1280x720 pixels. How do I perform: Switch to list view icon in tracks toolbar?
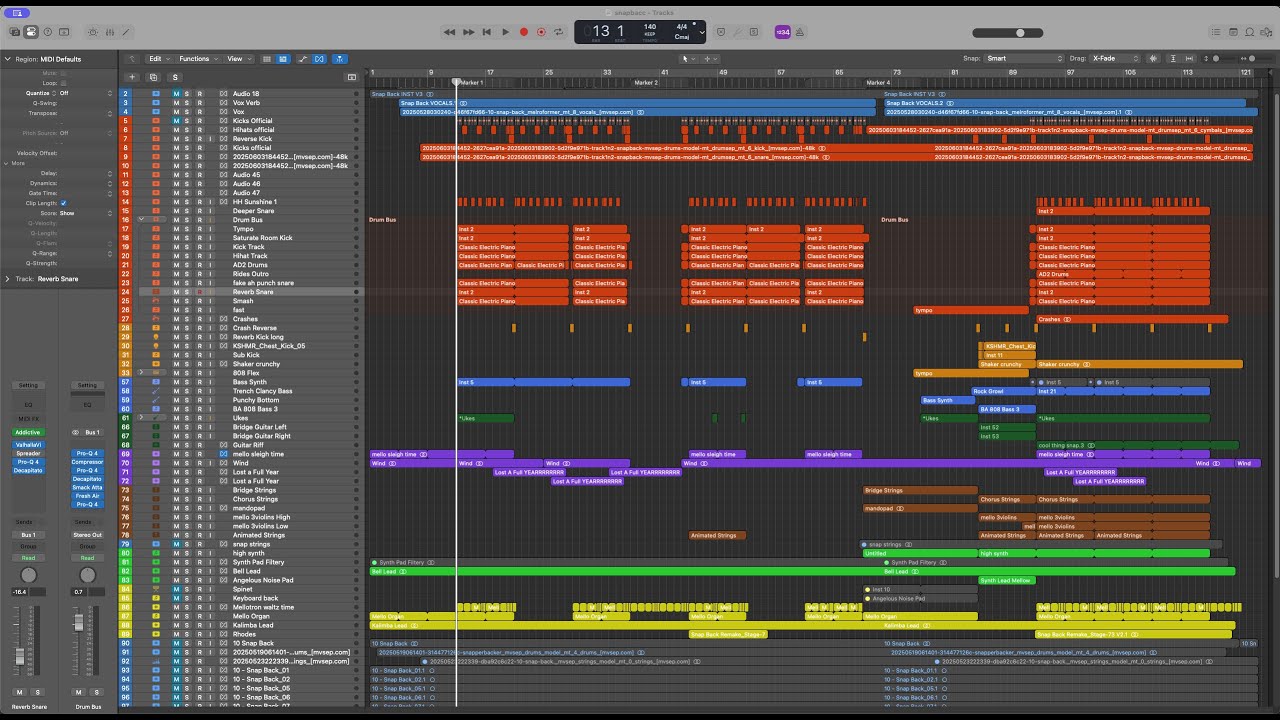click(267, 59)
